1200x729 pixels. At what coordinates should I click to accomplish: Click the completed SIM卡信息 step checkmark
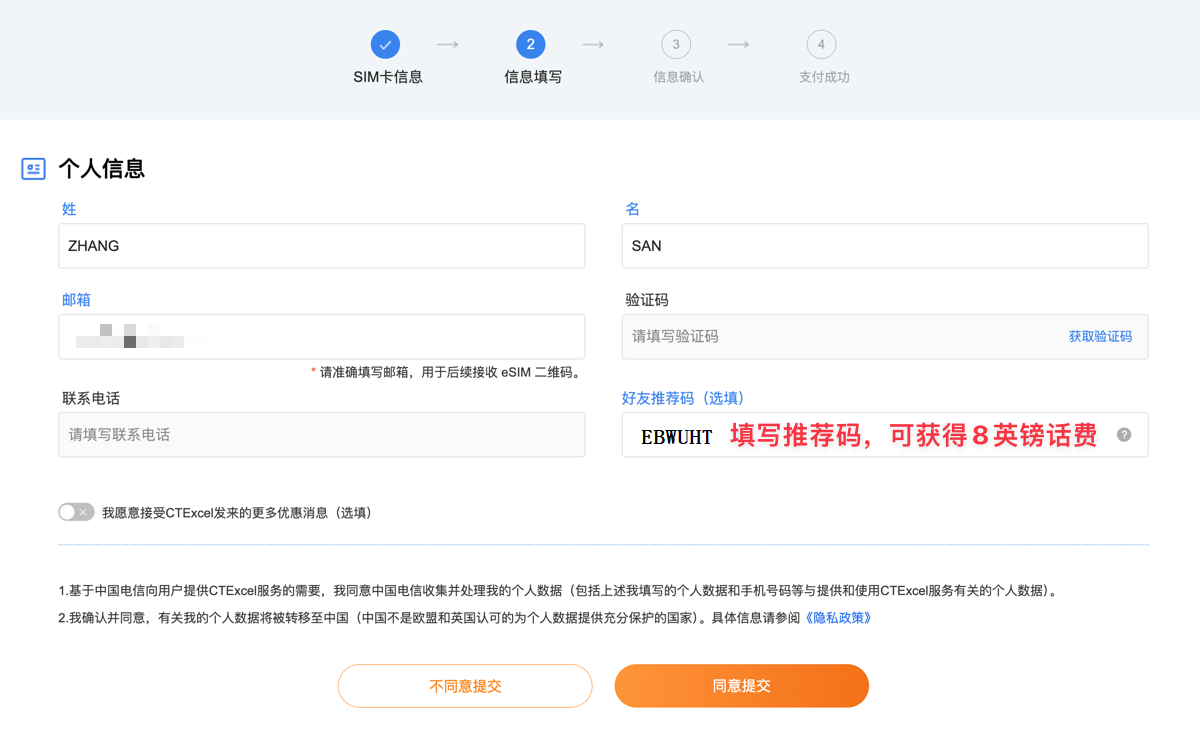point(385,44)
